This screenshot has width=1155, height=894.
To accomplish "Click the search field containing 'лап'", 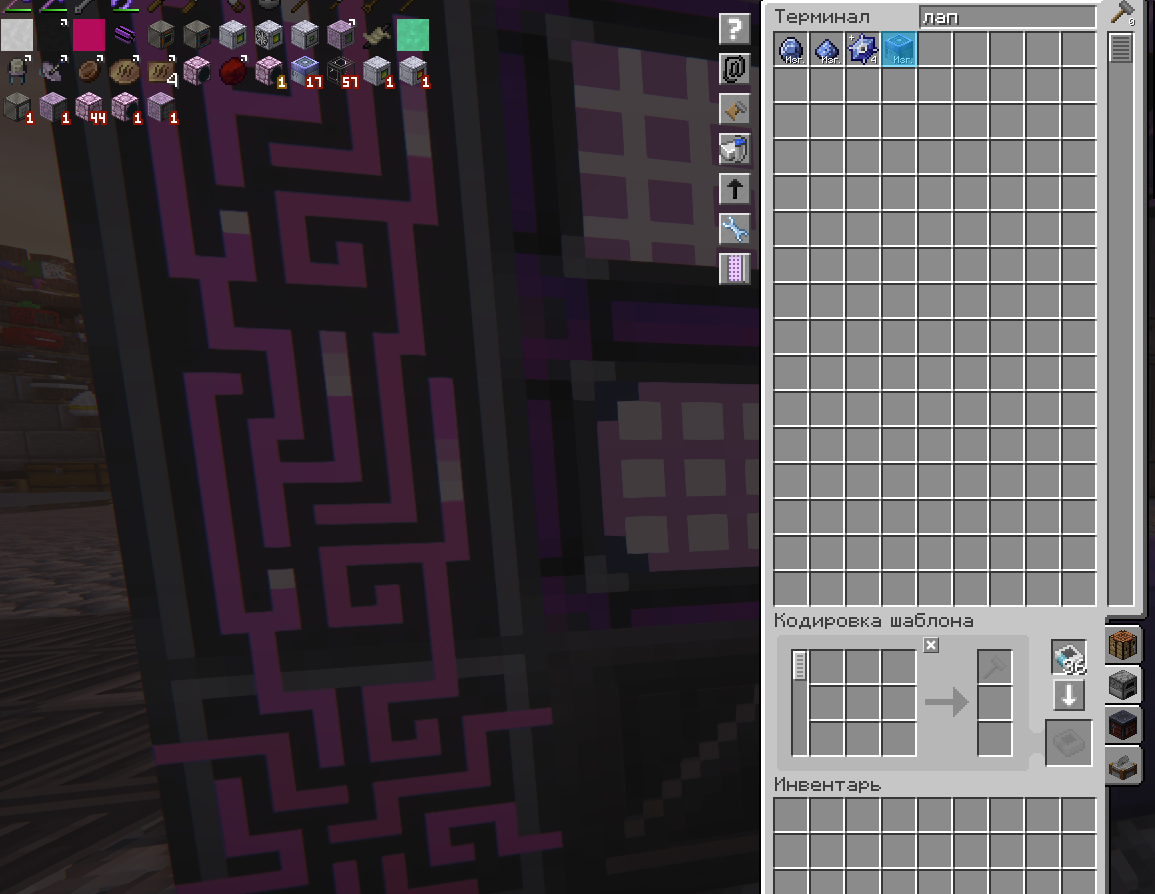I will point(1008,17).
